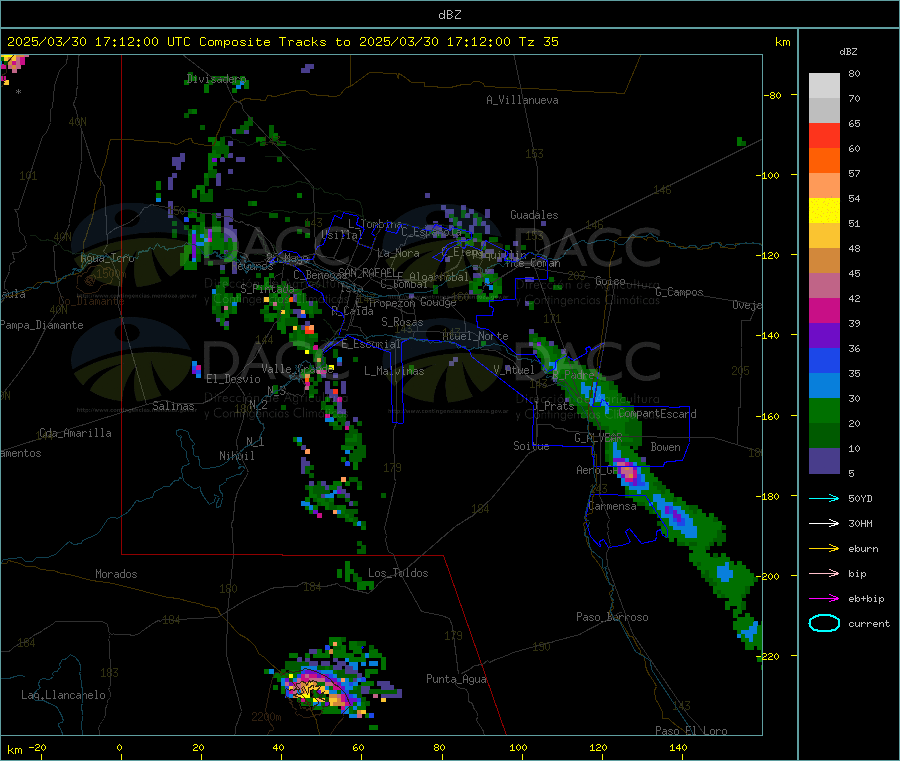Screen dimensions: 900x761
Task: Click the 'CompantEscard' map label
Action: 657,414
